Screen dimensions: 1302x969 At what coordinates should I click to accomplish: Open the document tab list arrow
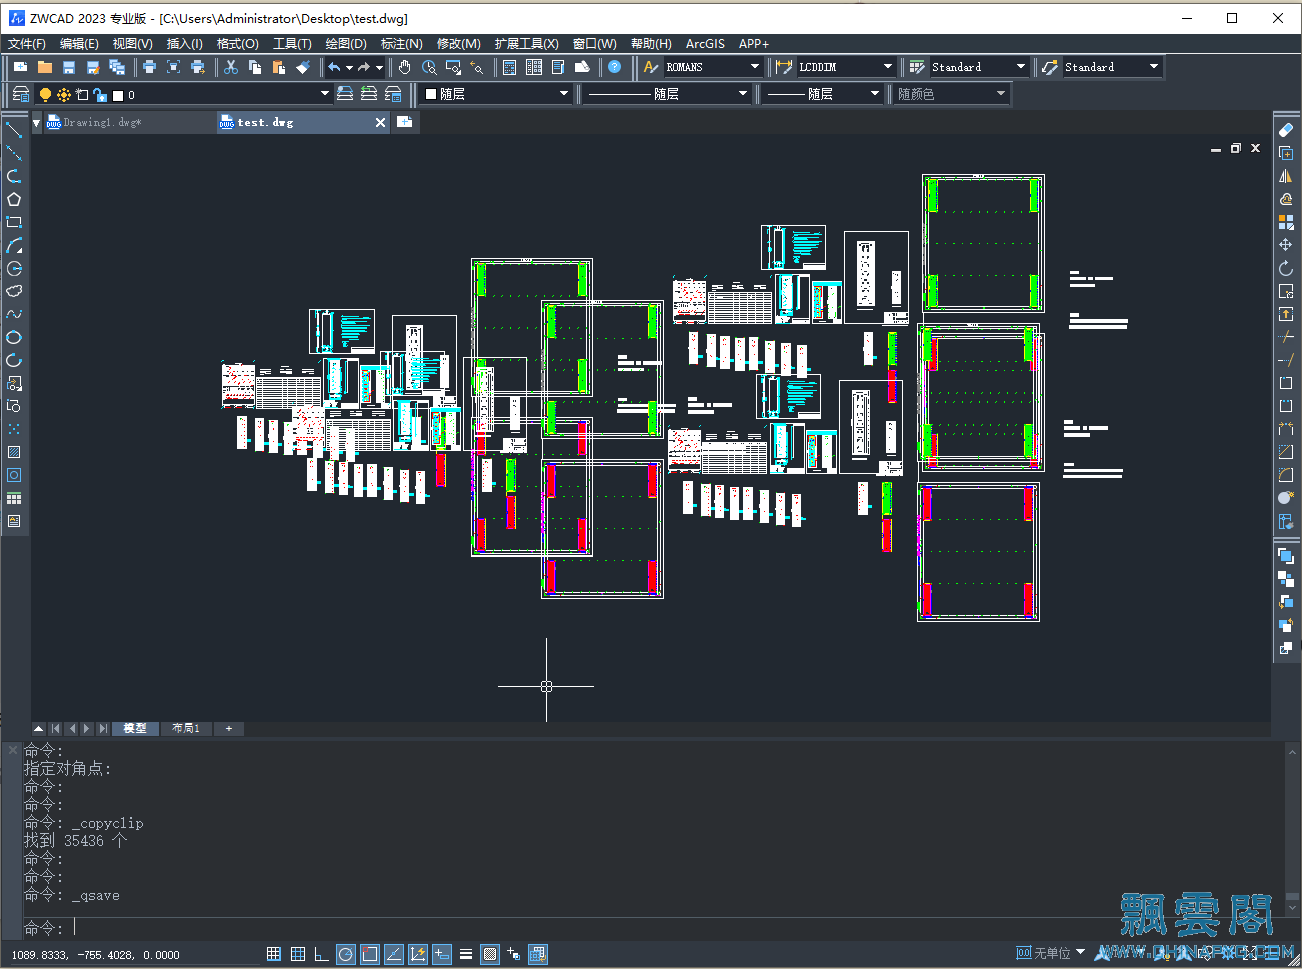tap(36, 123)
